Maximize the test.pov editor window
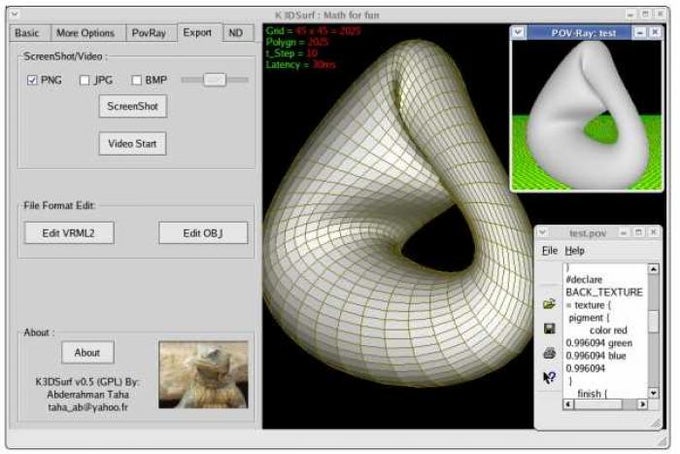Viewport: 680px width, 454px height. pyautogui.click(x=638, y=233)
